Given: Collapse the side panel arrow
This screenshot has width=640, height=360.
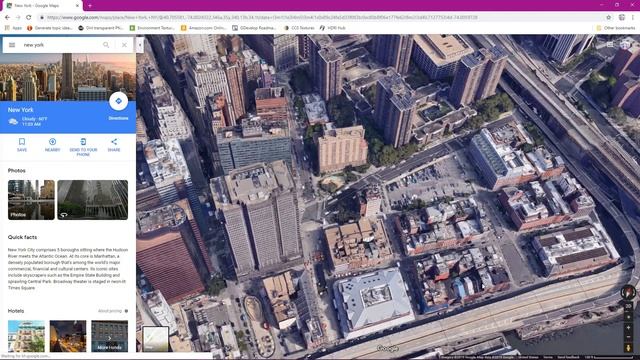Looking at the screenshot, I should 140,45.
